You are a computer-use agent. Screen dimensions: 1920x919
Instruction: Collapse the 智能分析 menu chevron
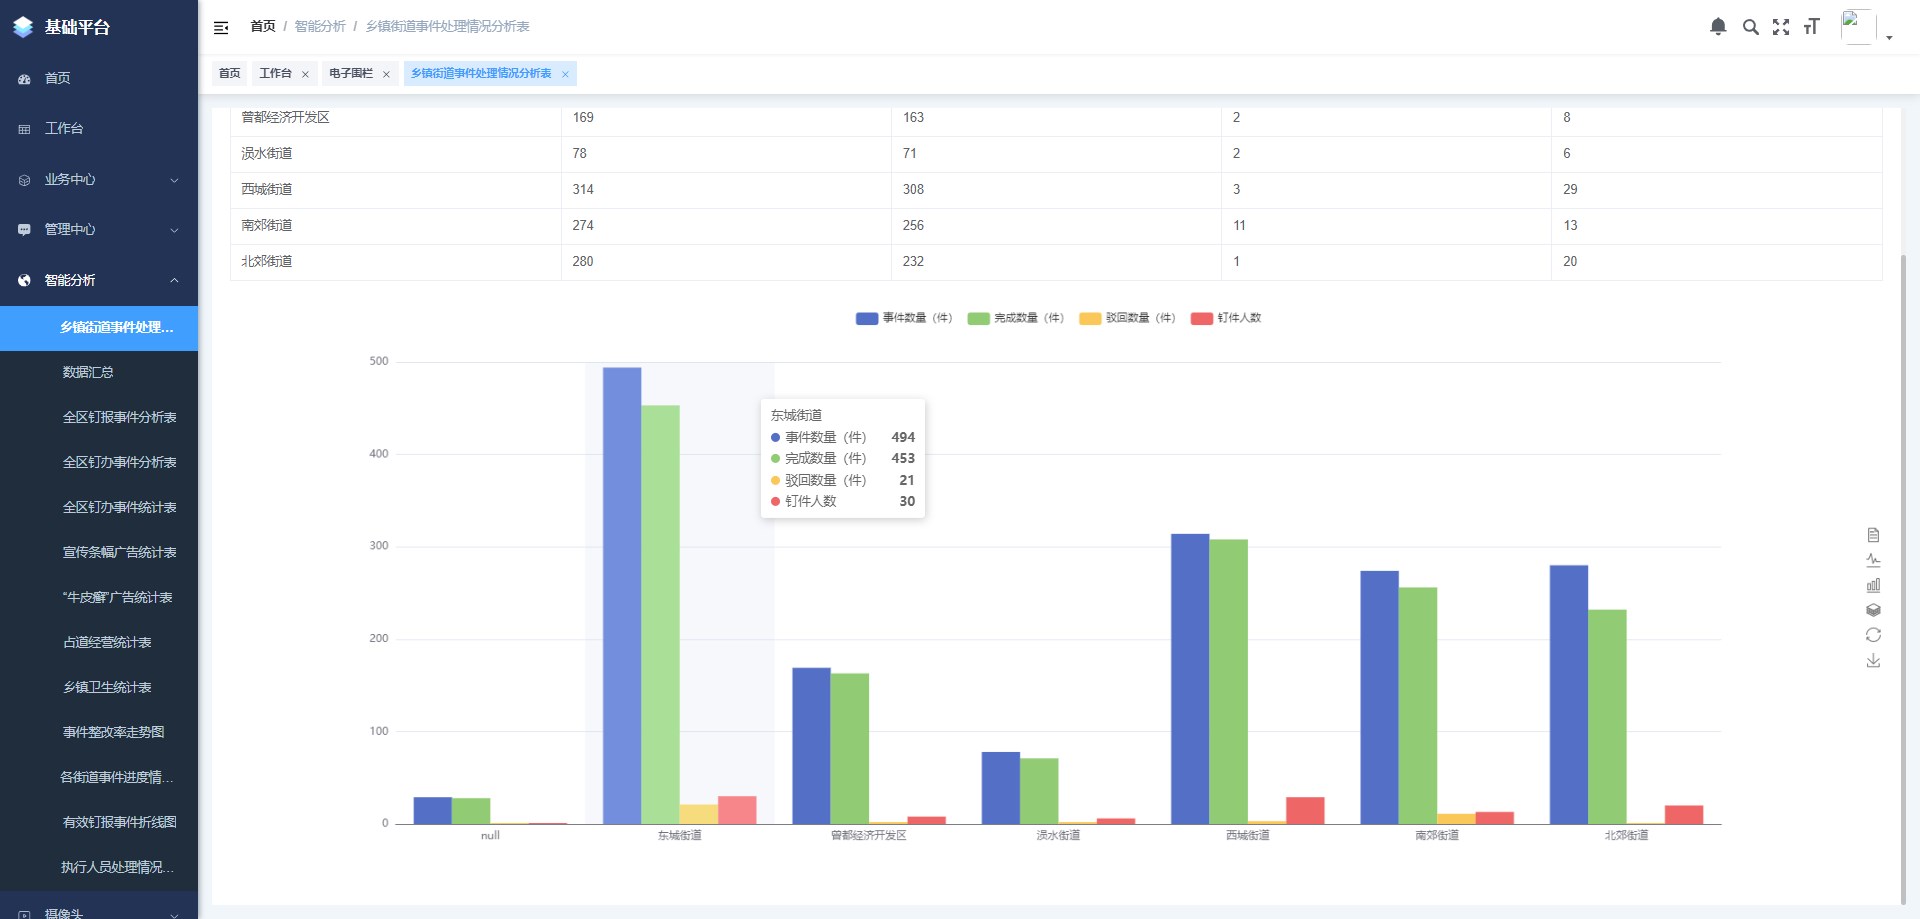point(174,281)
